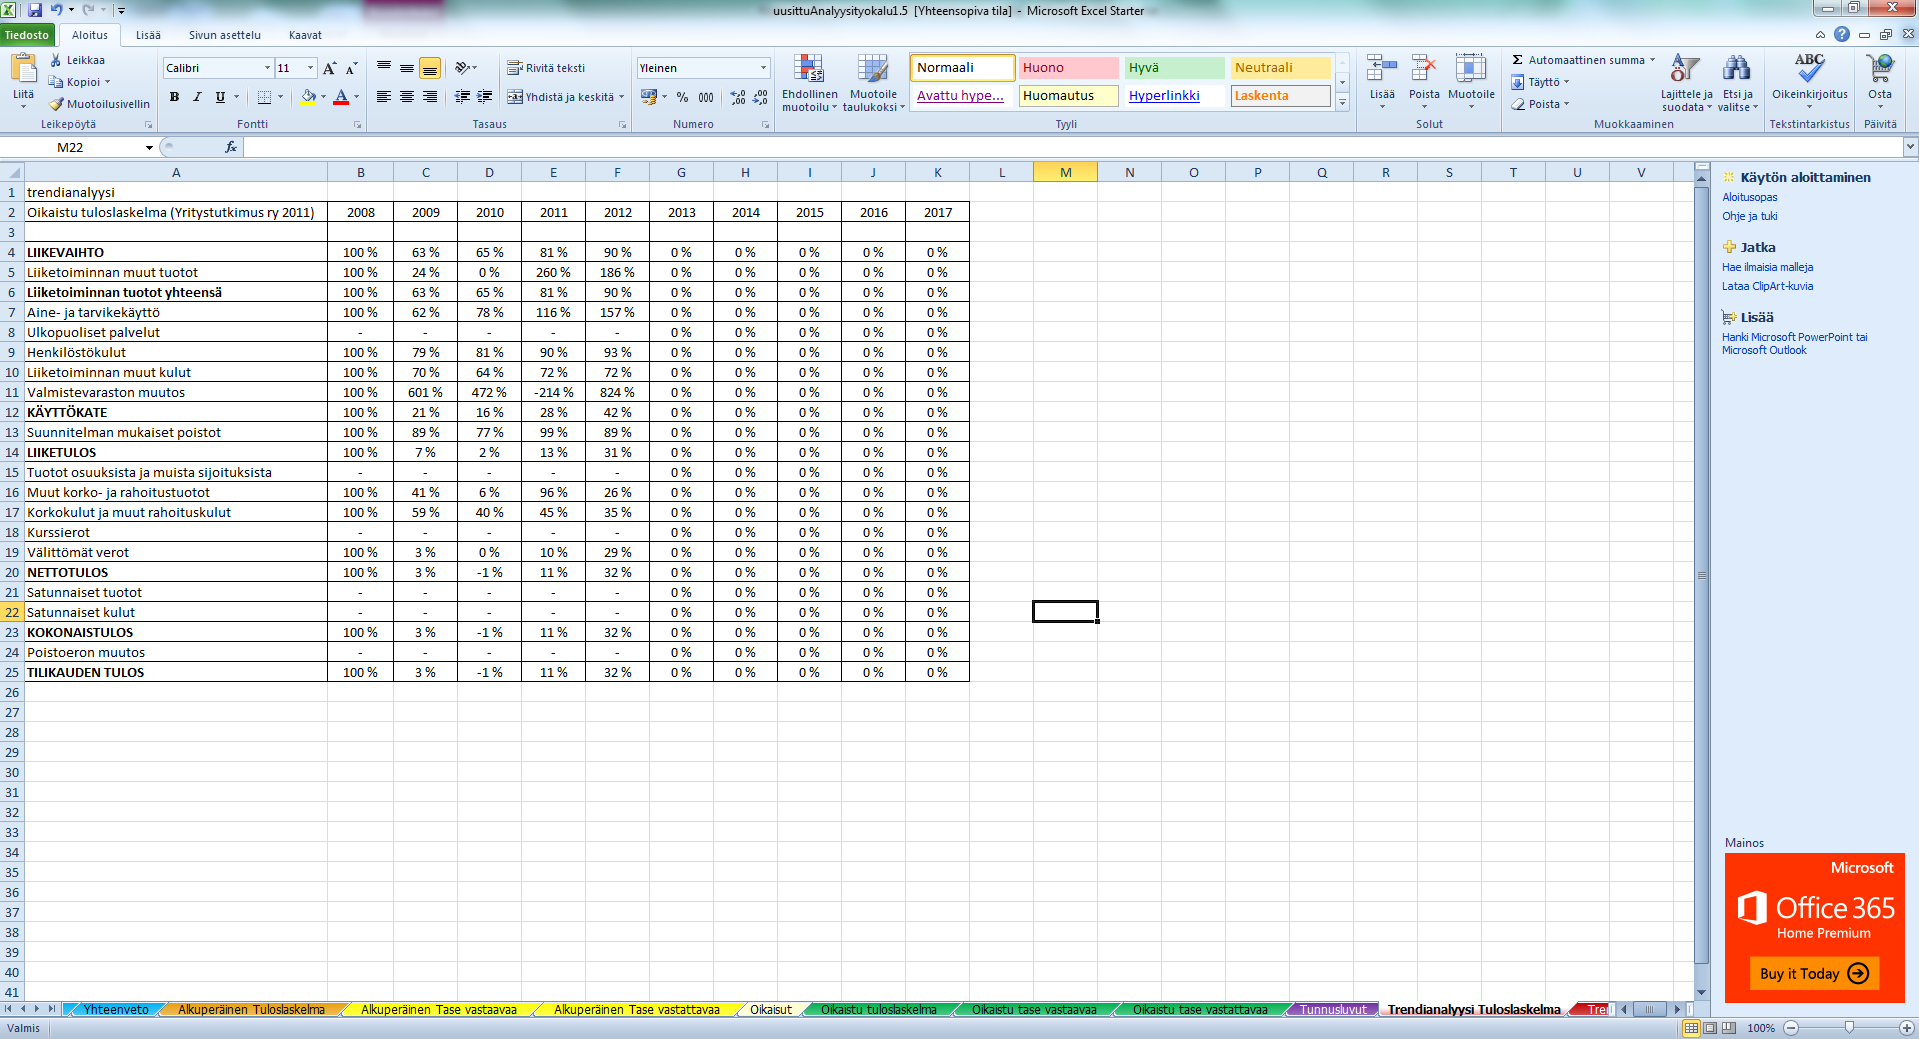Click the red font color A button
1919x1039 pixels.
tap(341, 97)
